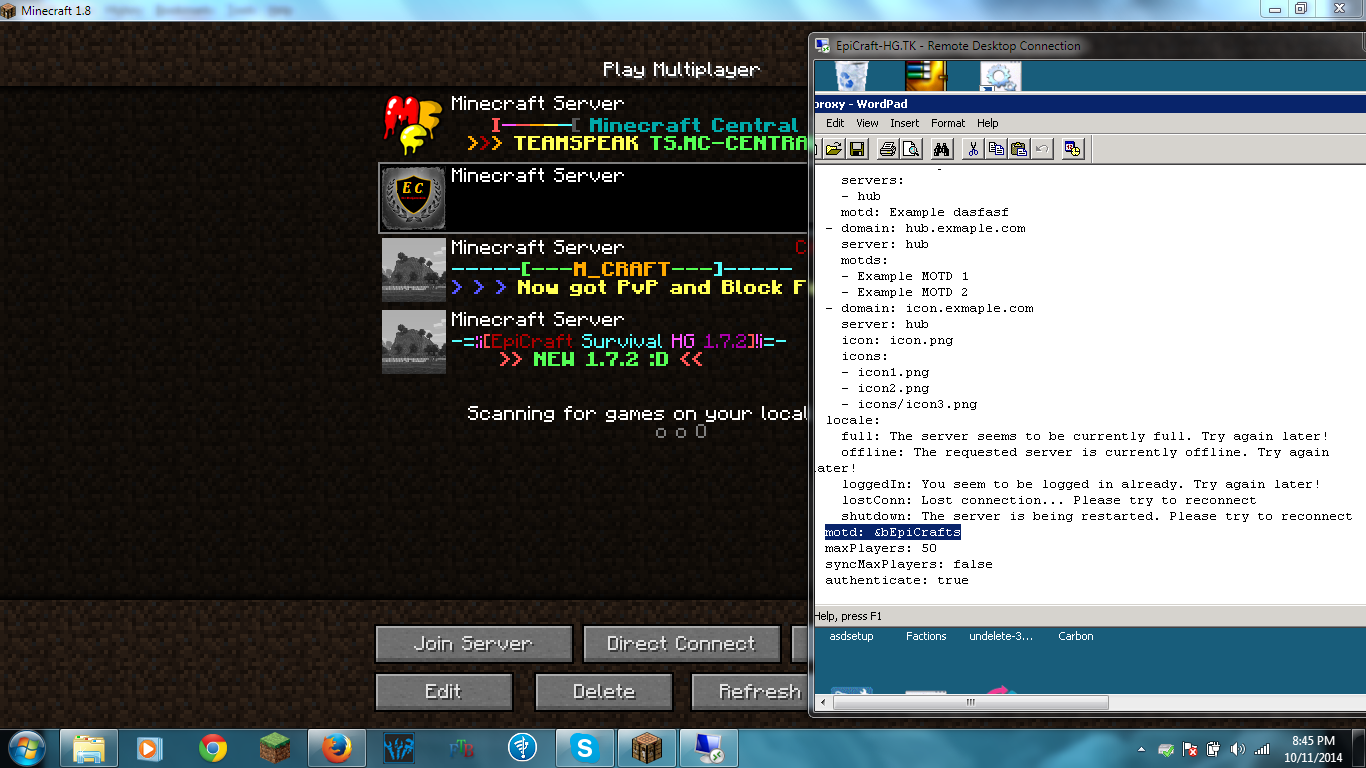Select the Minecraft Central server icon
The width and height of the screenshot is (1366, 768).
point(413,124)
